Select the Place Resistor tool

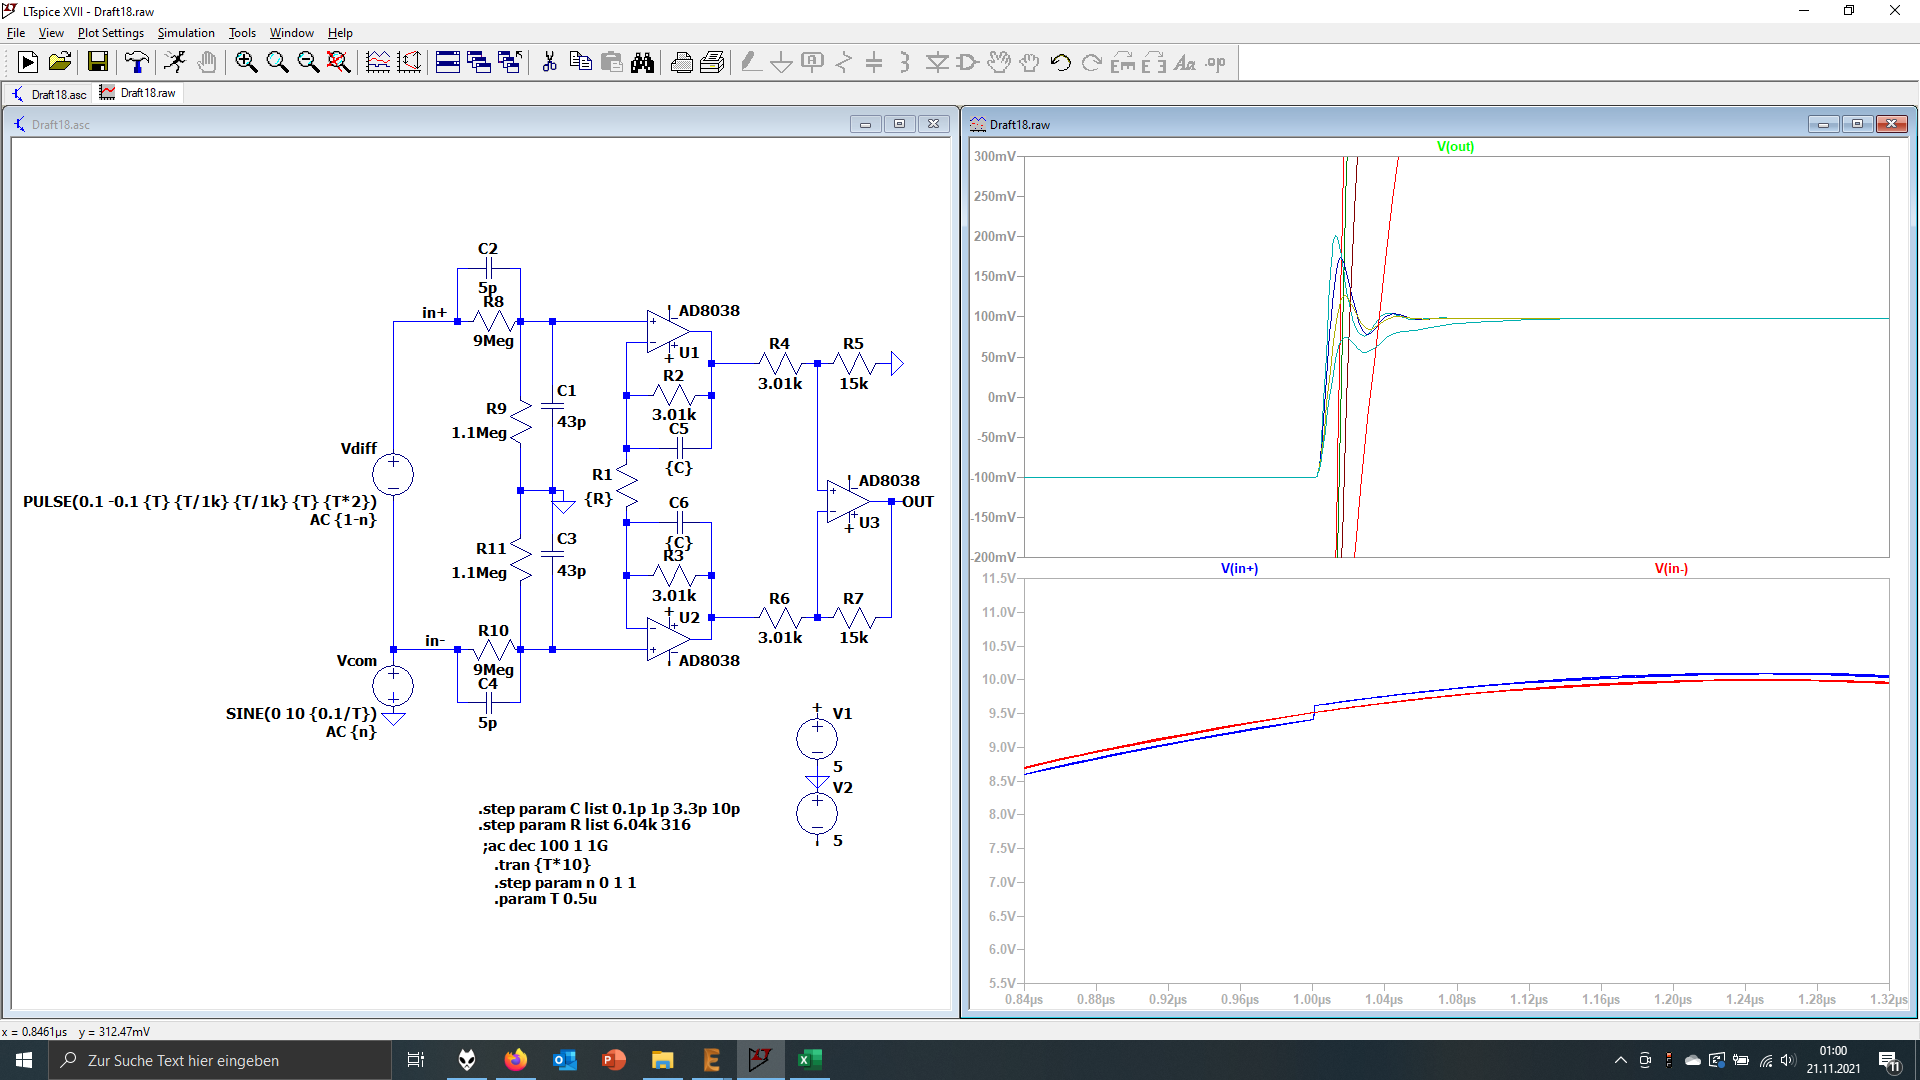(x=844, y=62)
